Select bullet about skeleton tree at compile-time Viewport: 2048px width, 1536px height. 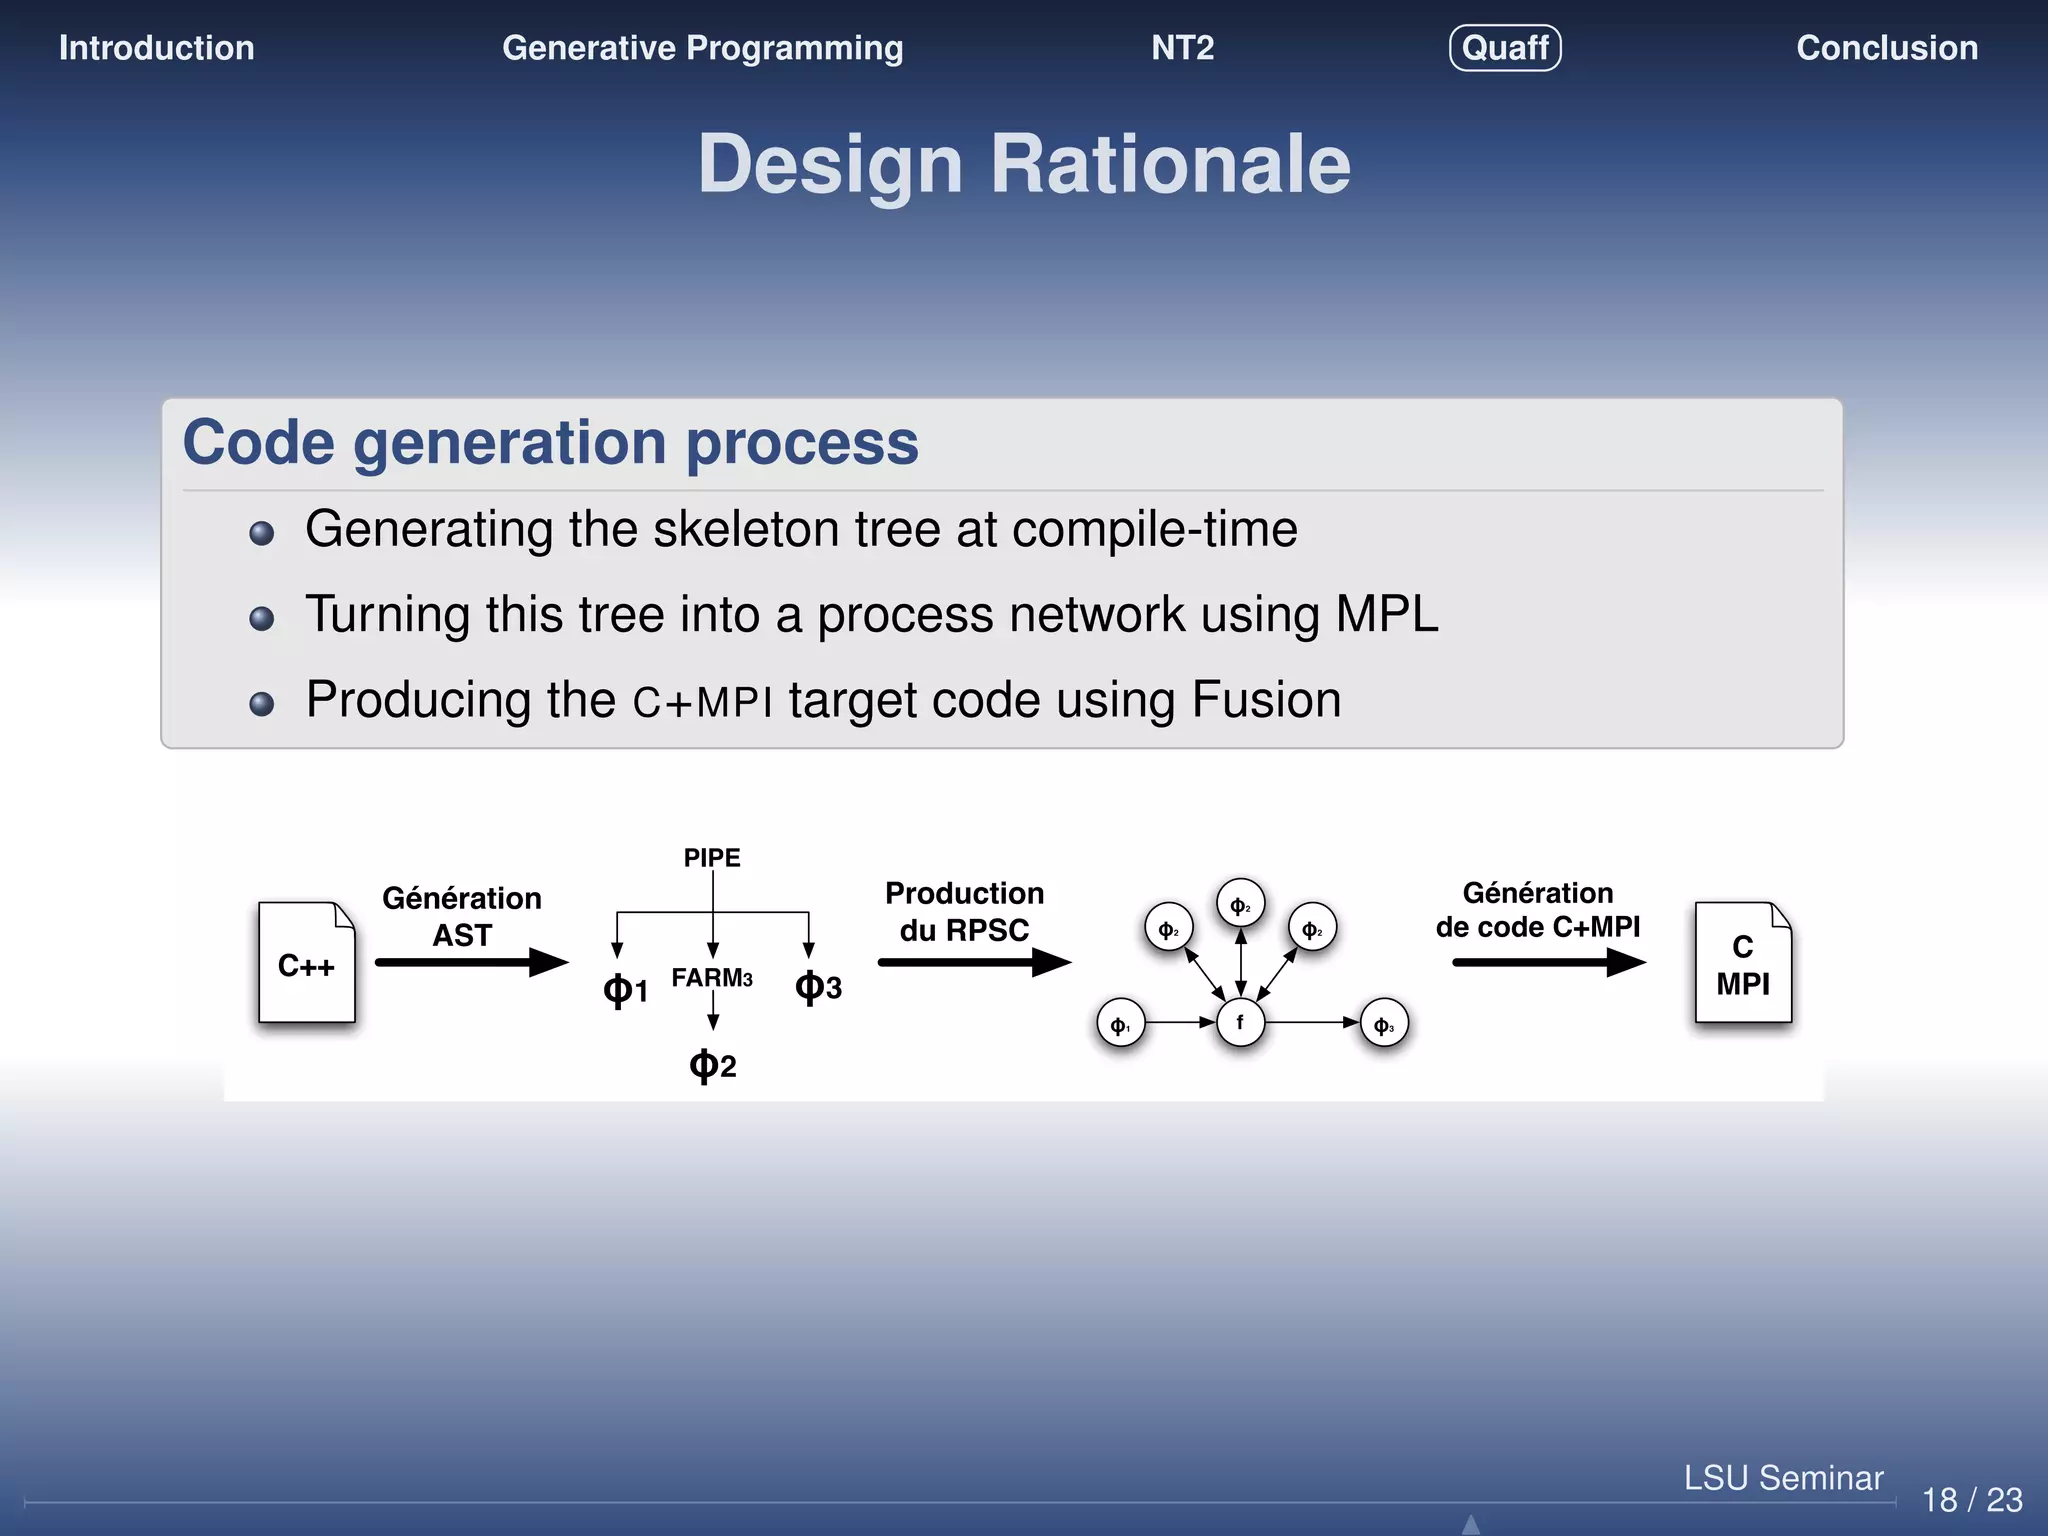pos(801,529)
